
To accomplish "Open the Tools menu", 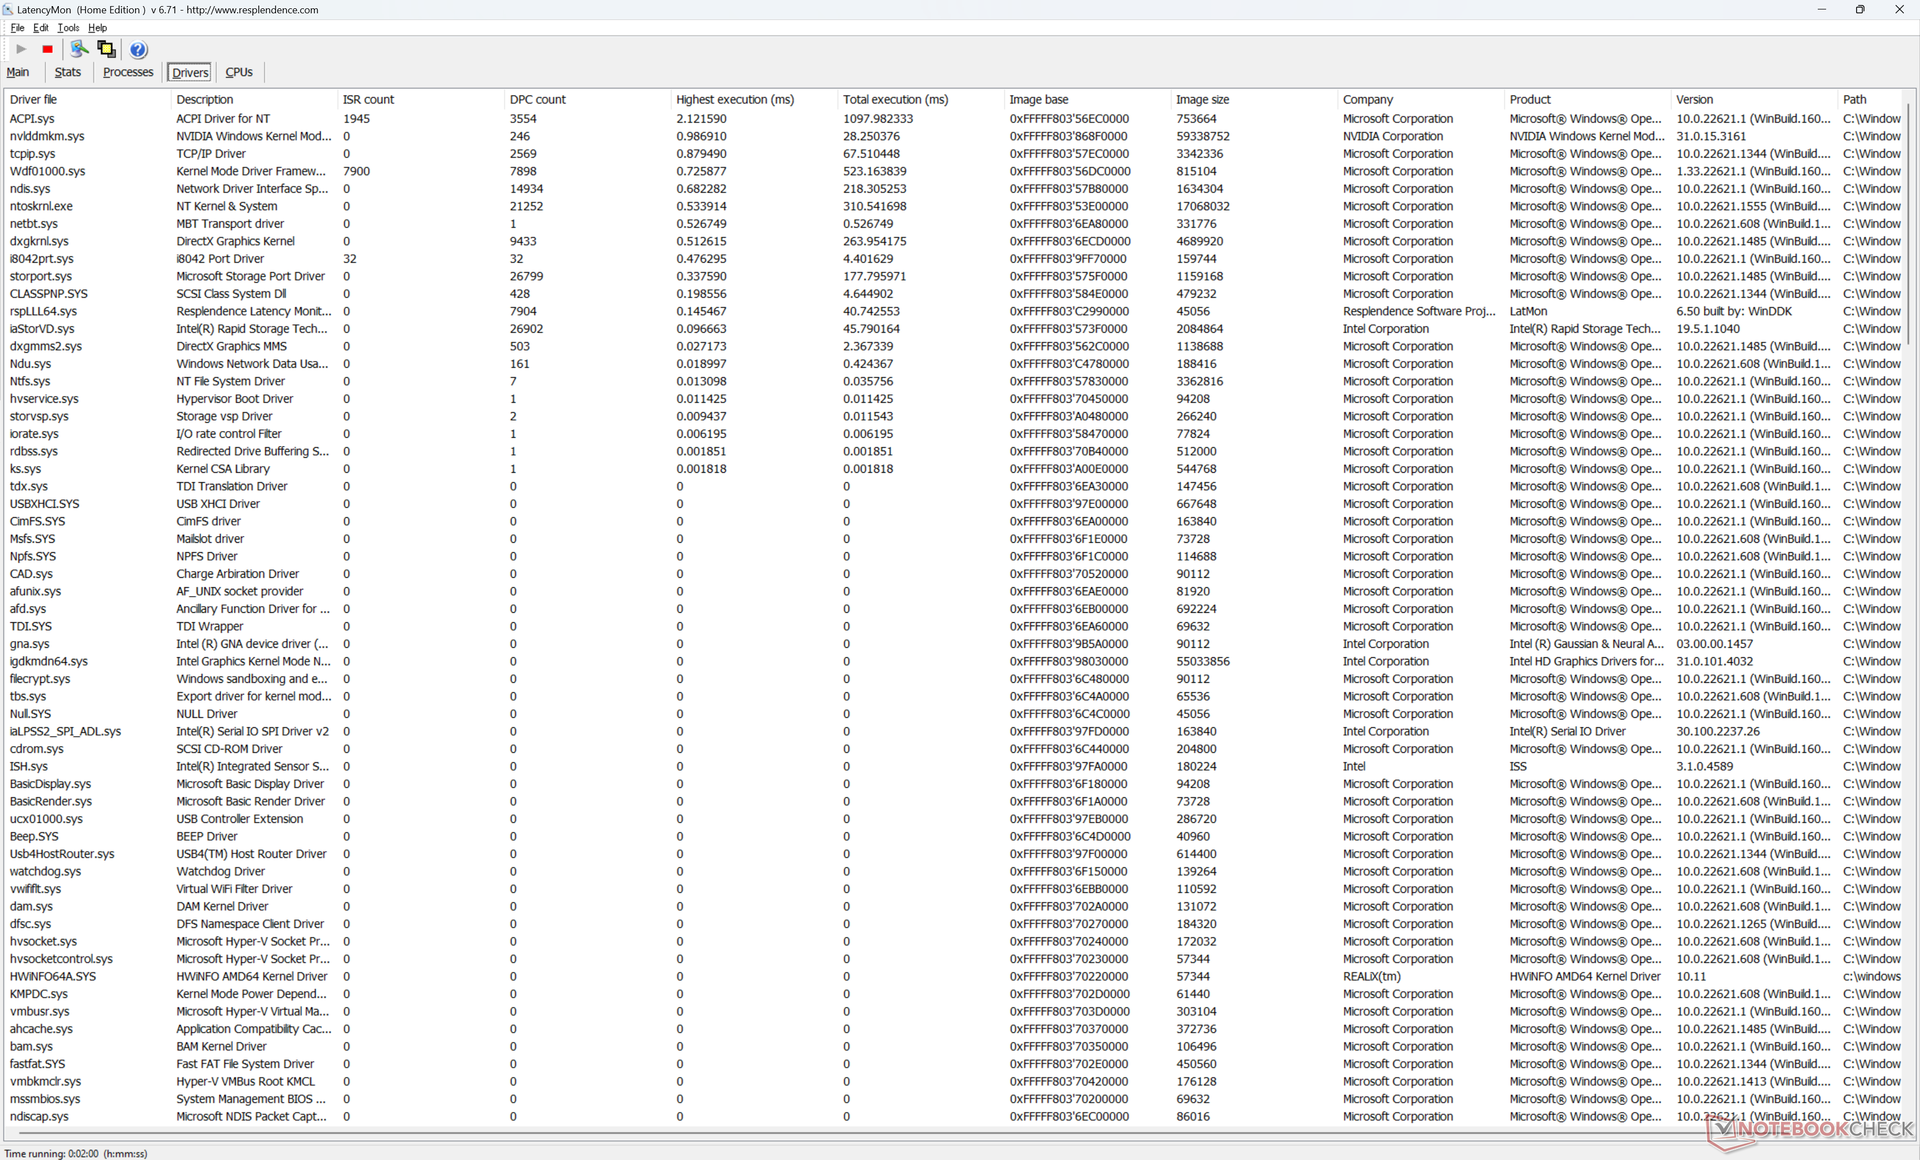I will coord(68,28).
